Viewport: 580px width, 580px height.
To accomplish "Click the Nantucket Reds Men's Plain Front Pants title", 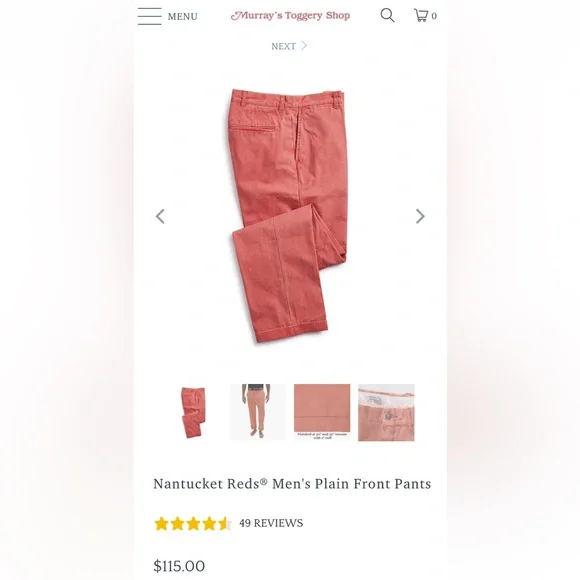I will [292, 484].
